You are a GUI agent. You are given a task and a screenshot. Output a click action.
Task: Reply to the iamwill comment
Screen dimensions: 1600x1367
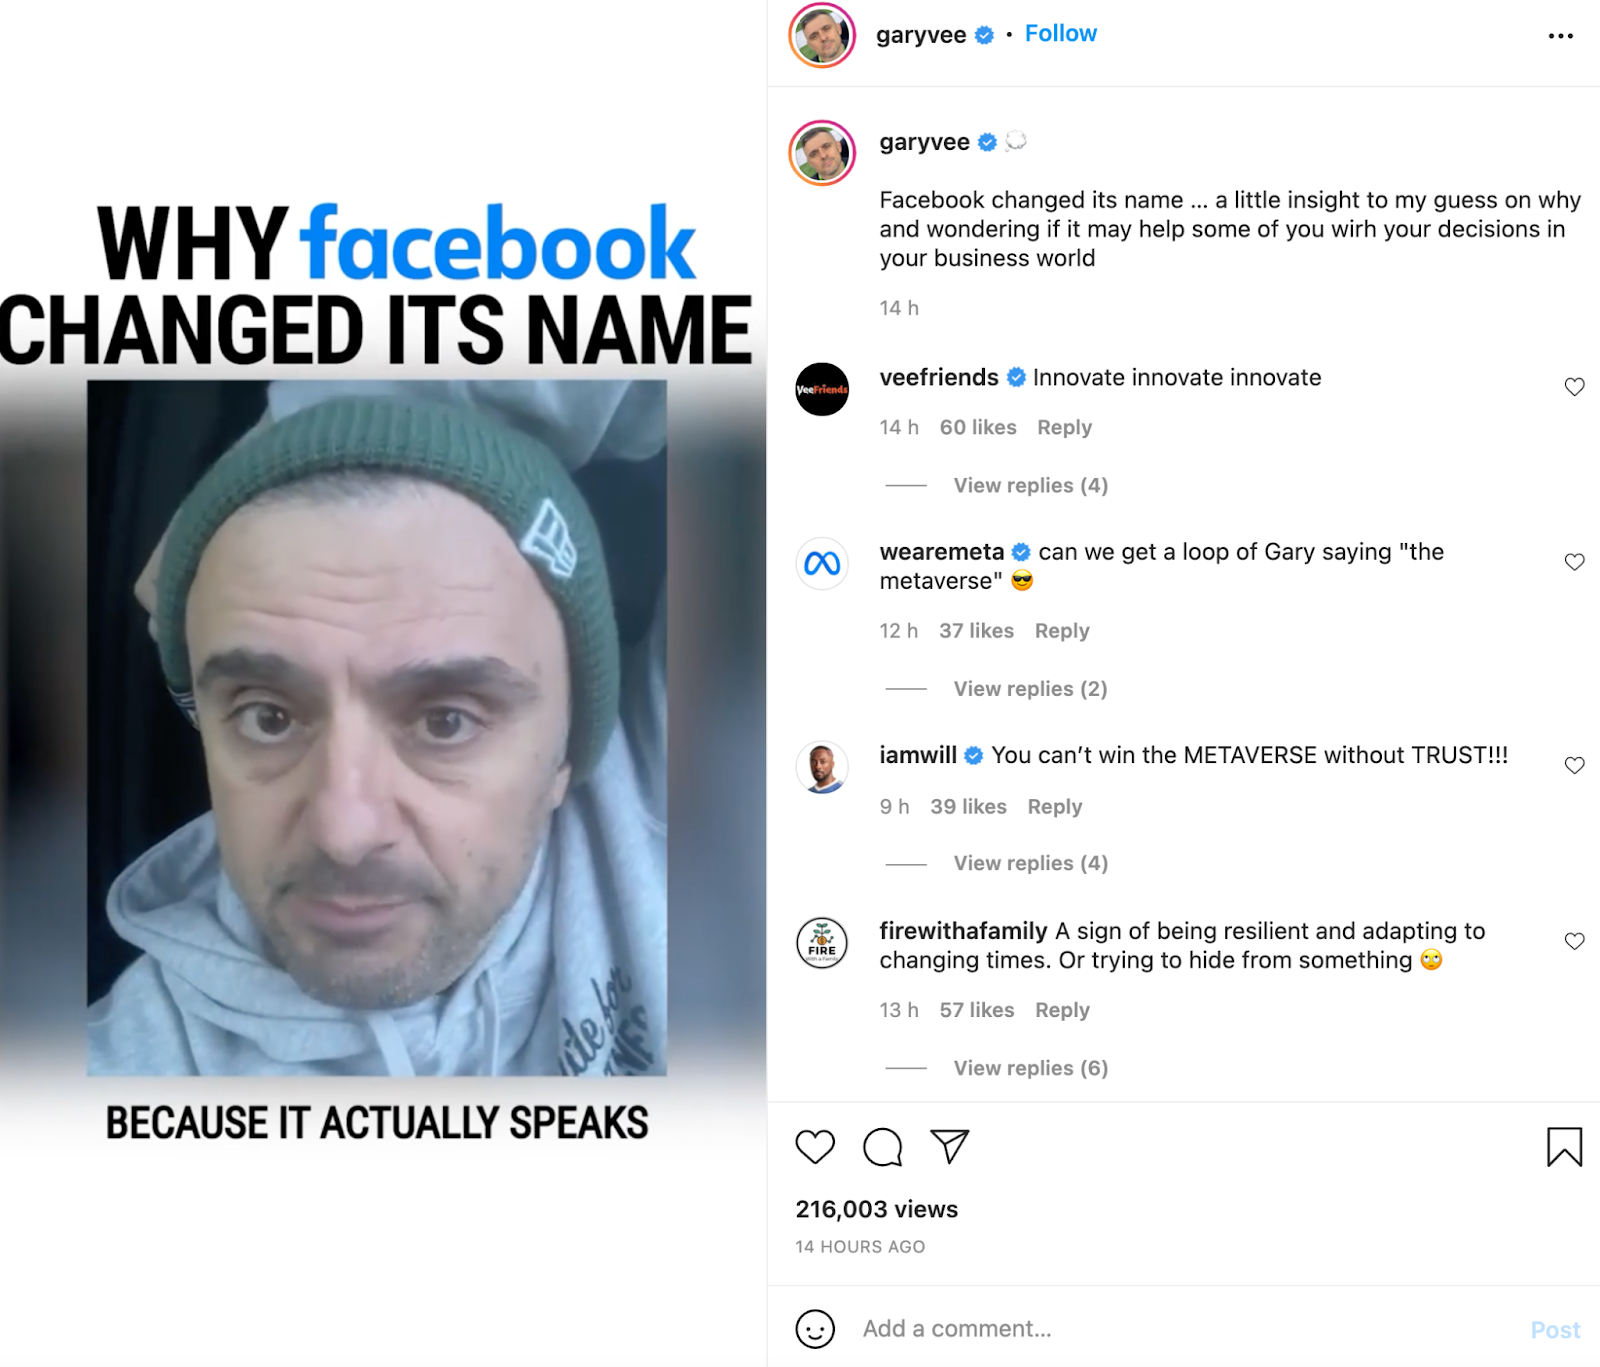[1054, 807]
